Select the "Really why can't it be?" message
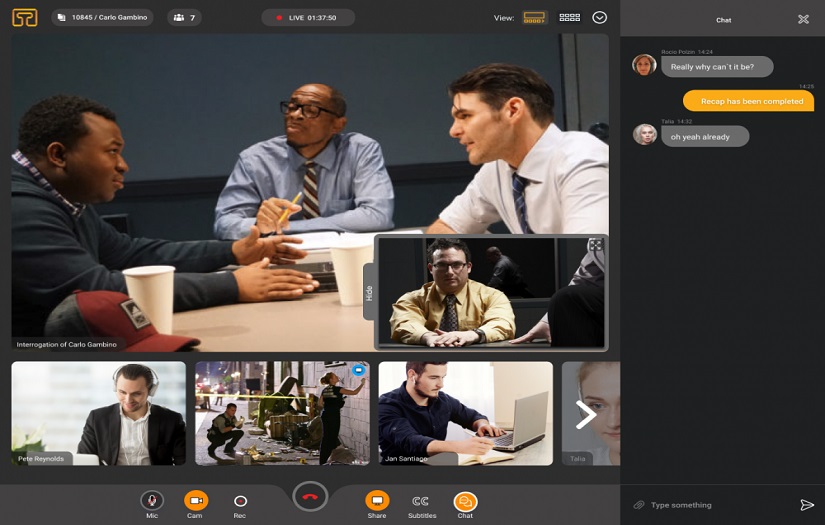This screenshot has width=825, height=525. click(717, 67)
